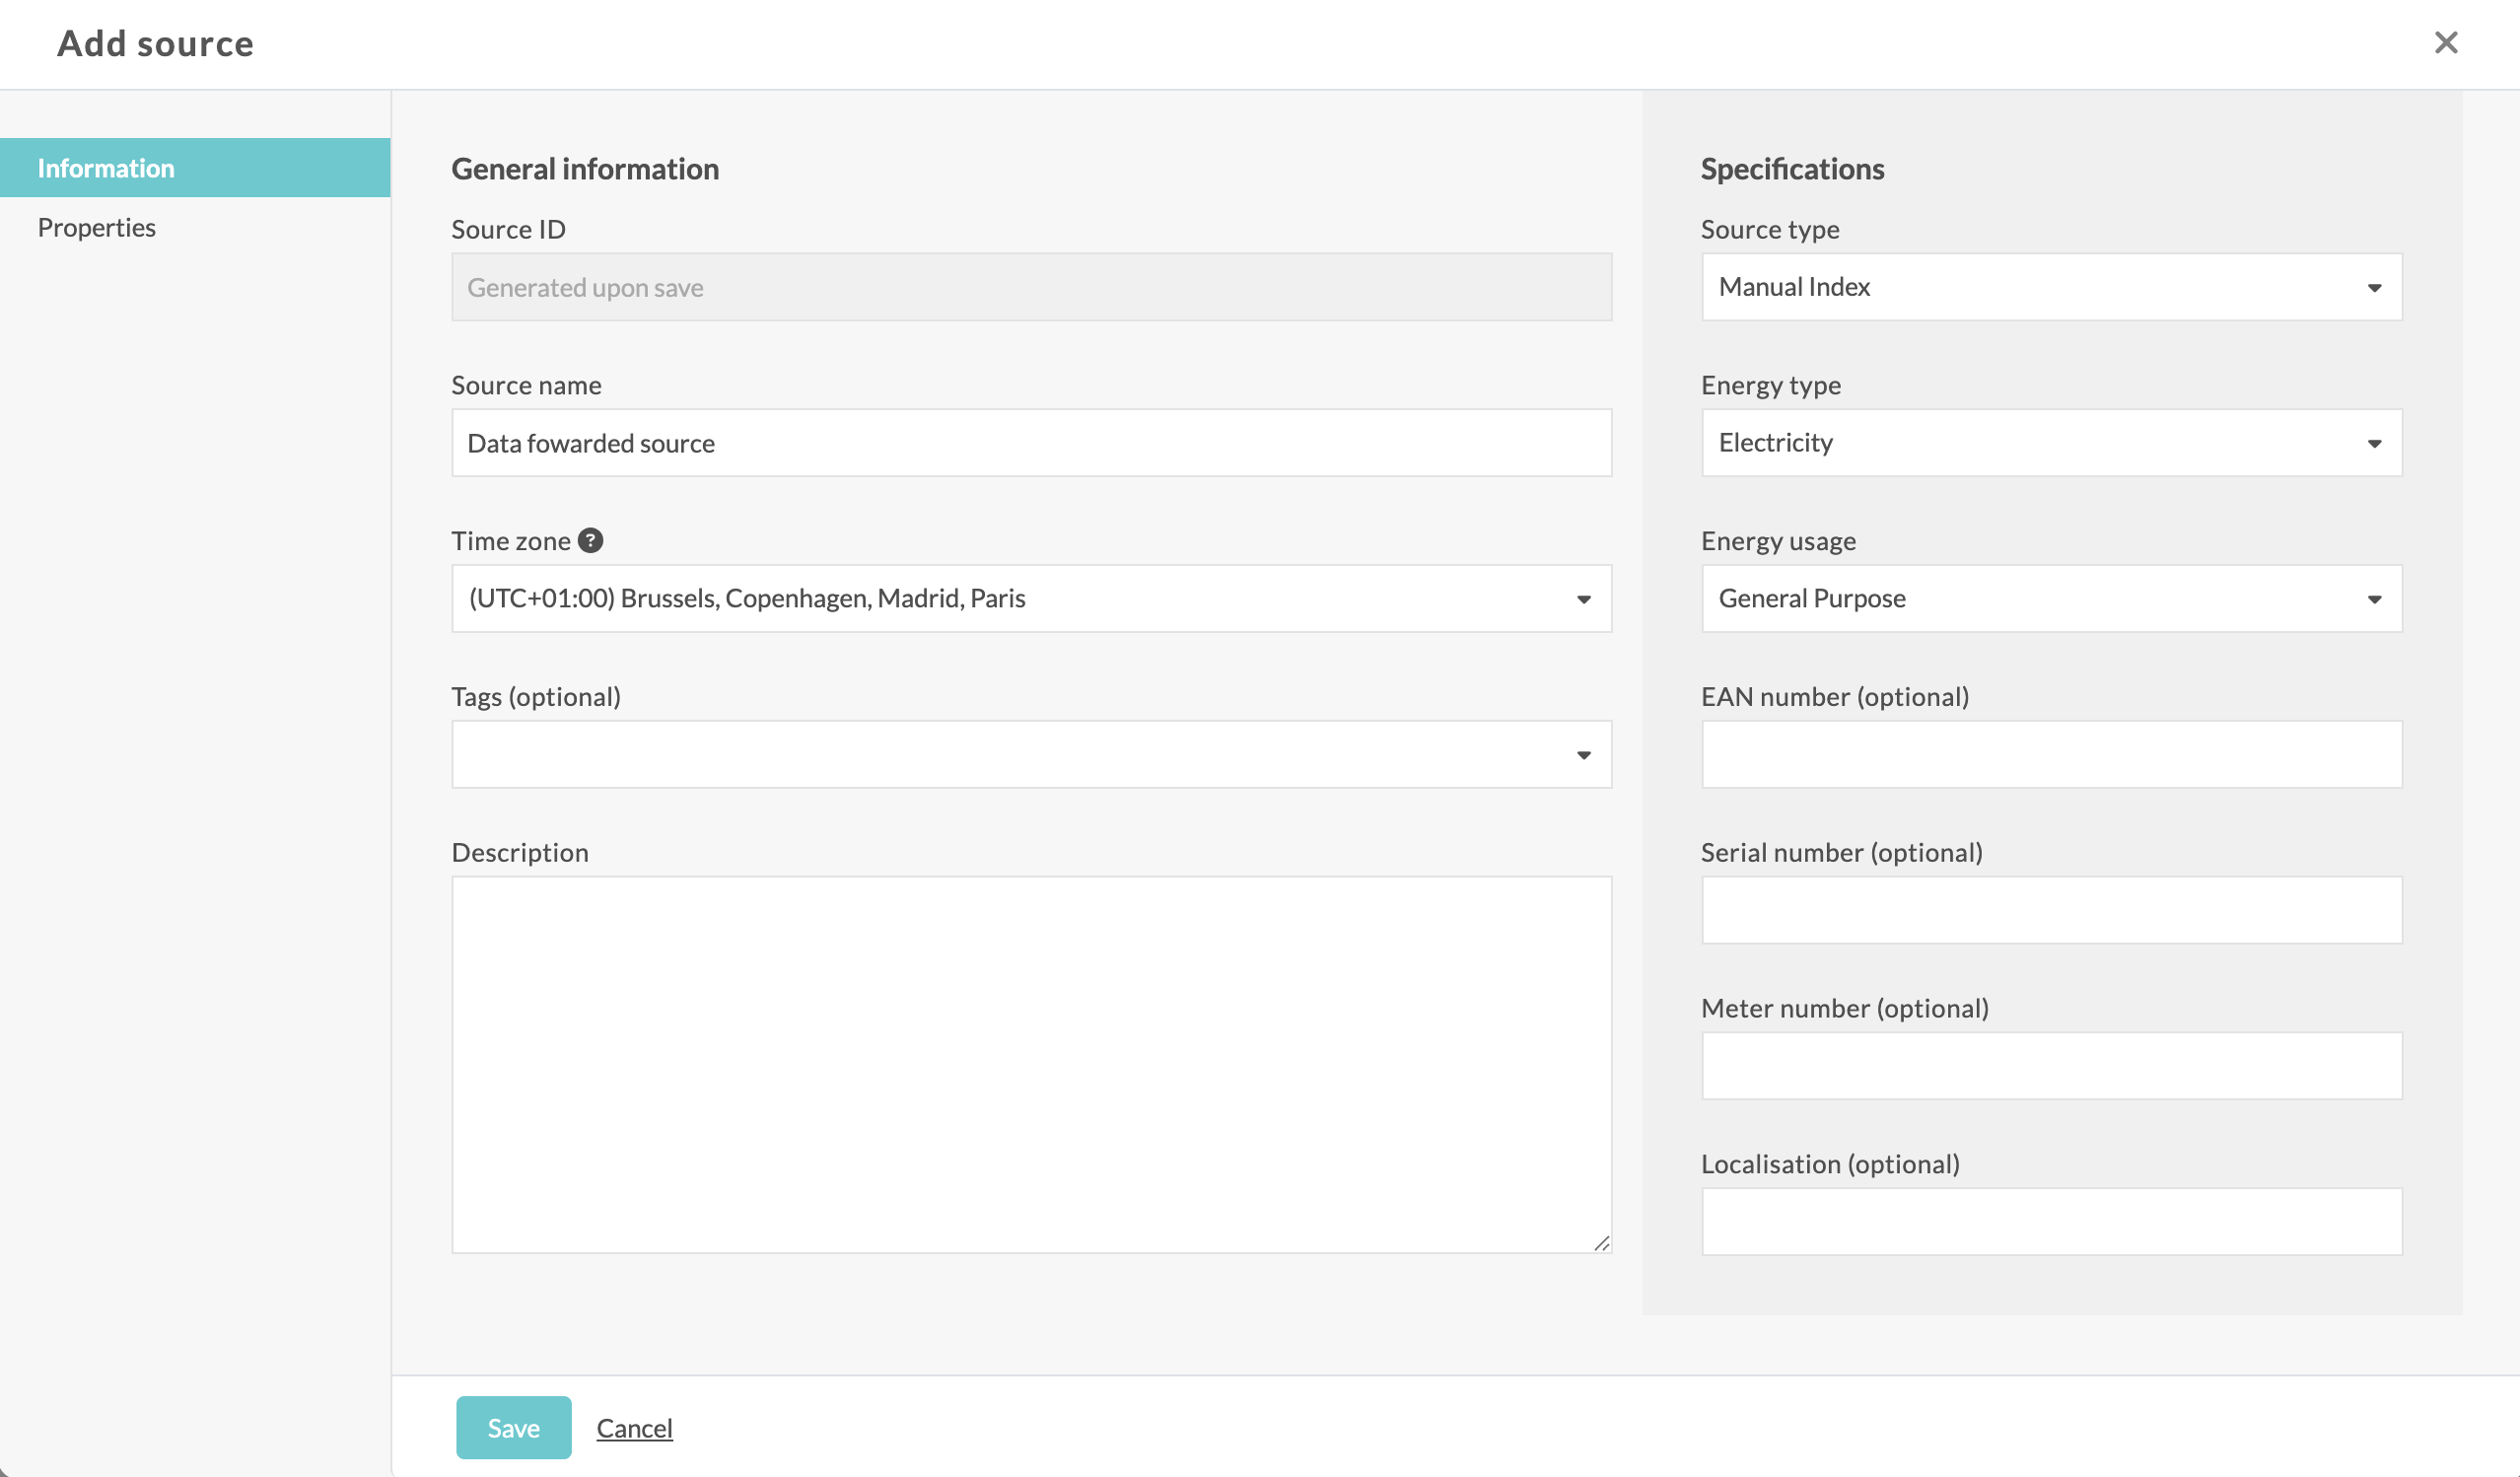Click the Tags field dropdown arrow
Screen dimensions: 2520x1477
[x=1583, y=755]
